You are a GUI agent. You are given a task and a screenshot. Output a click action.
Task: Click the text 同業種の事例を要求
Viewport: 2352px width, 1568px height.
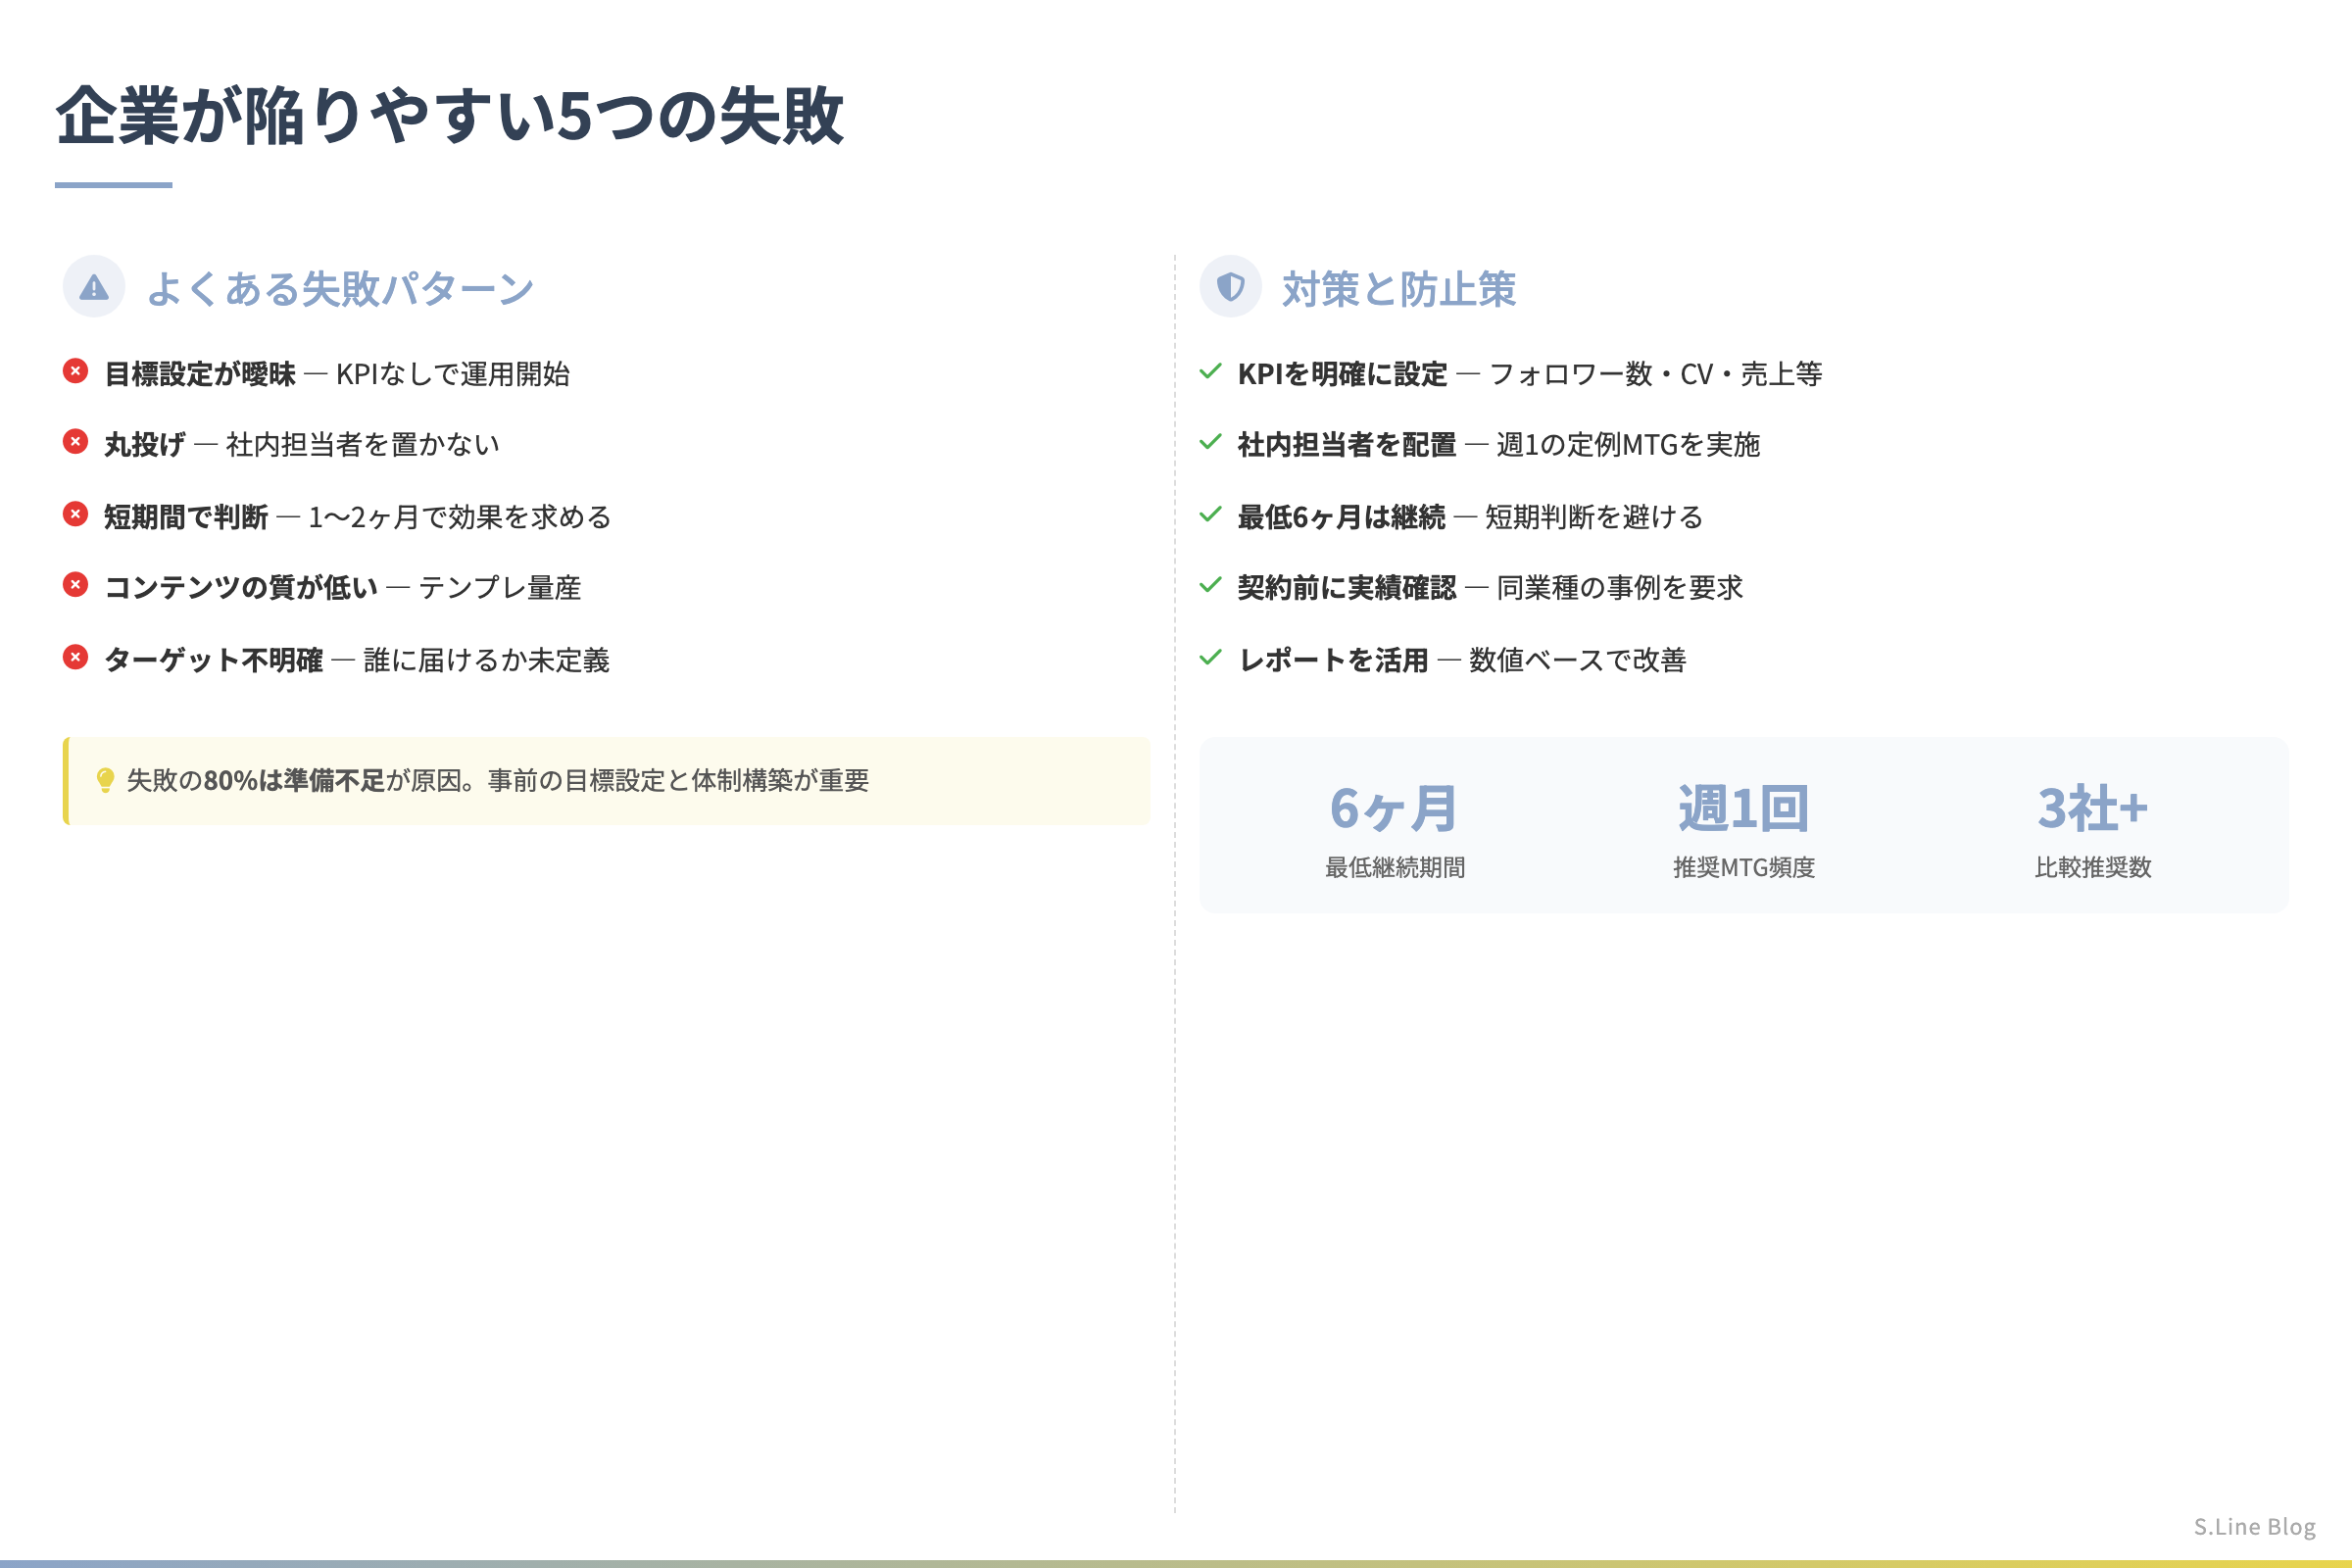click(x=1620, y=588)
